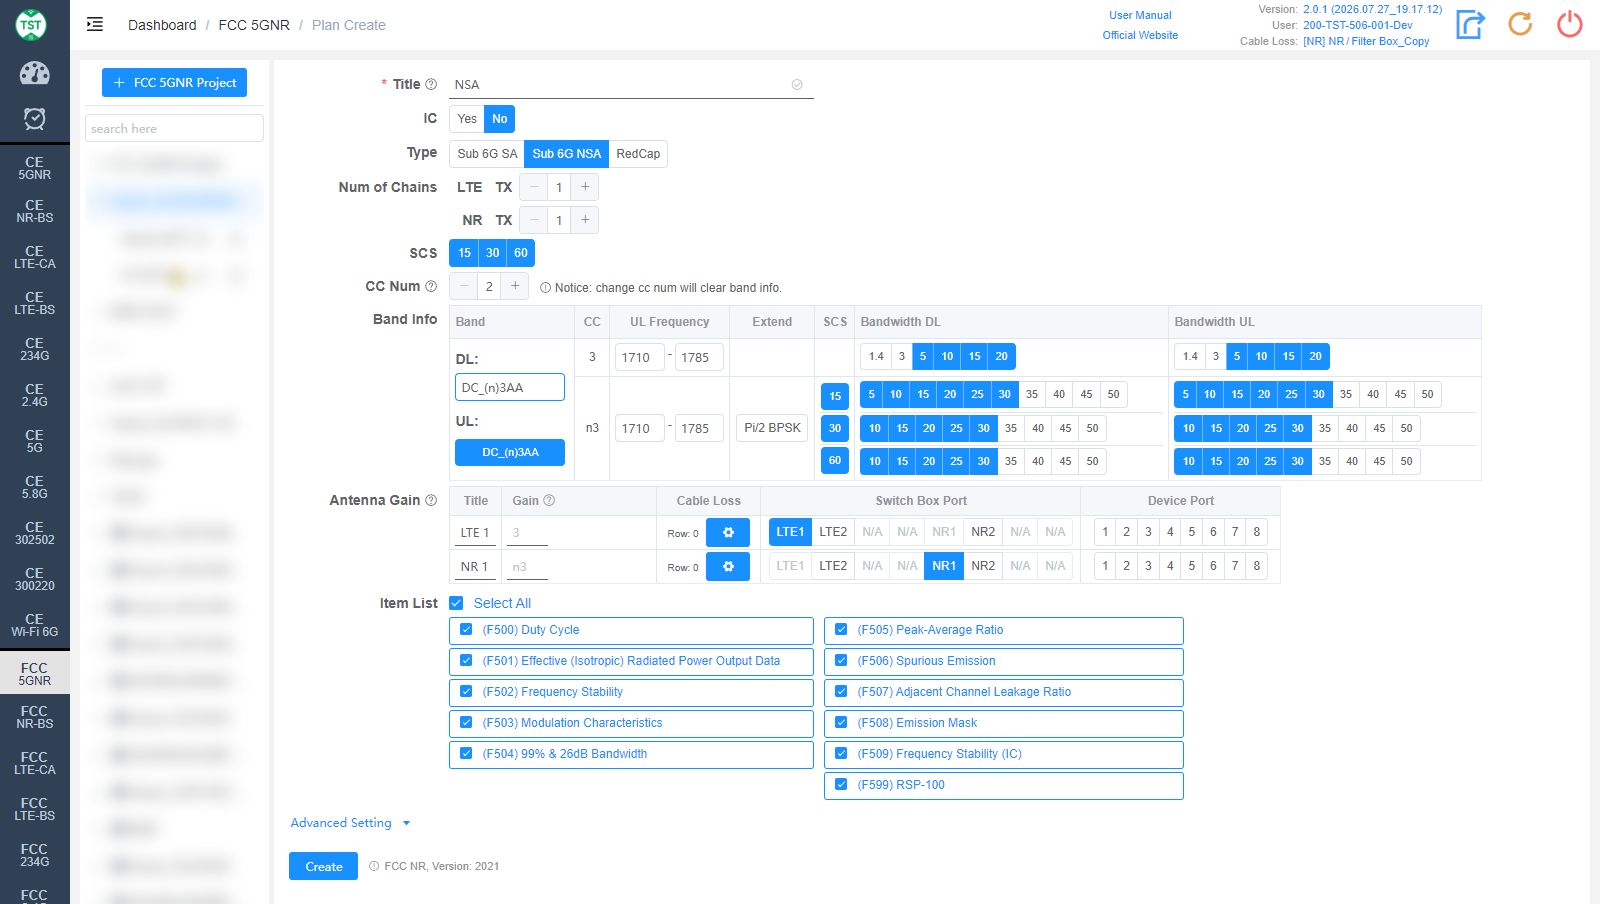
Task: Open CE 5GNR sidebar menu
Action: [35, 168]
